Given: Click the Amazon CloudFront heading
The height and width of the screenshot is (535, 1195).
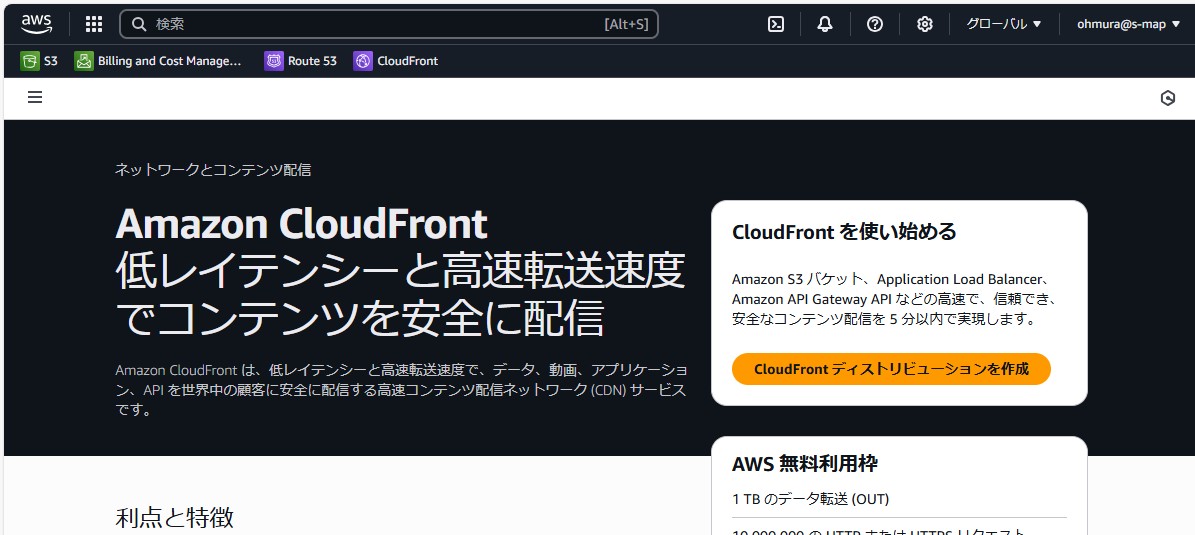Looking at the screenshot, I should point(301,223).
